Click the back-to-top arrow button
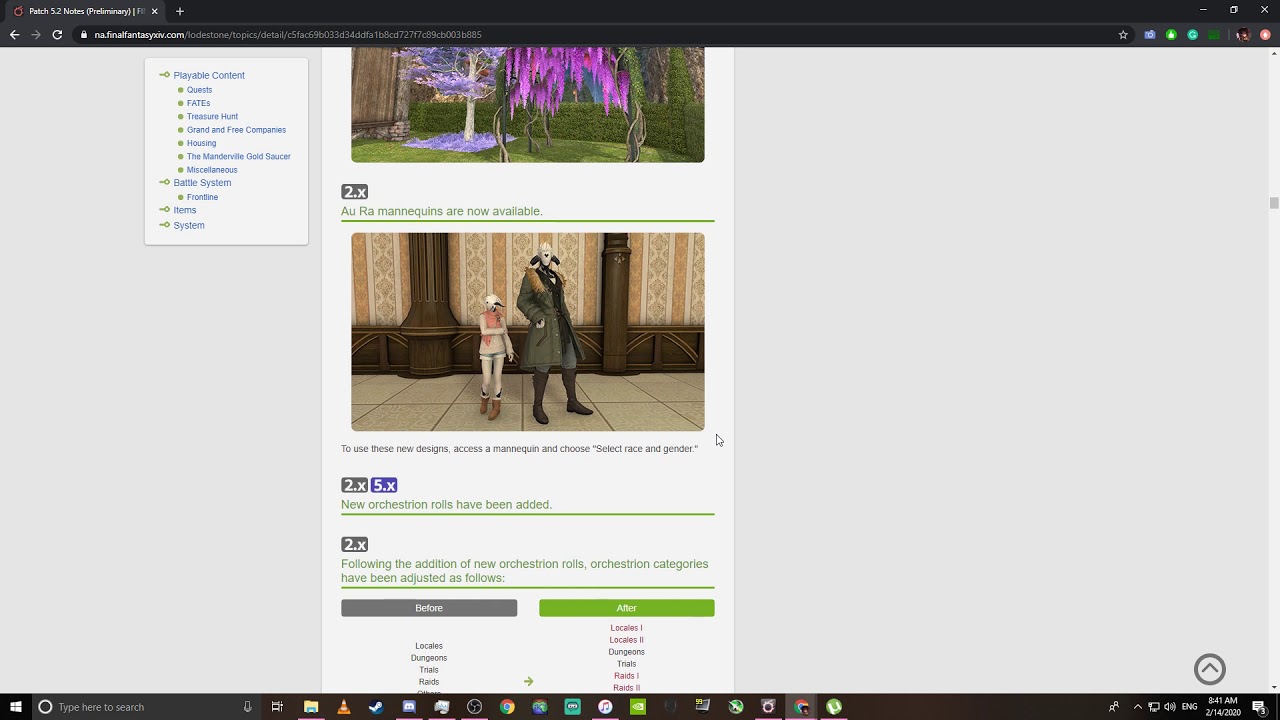Screen dimensions: 1280x720 point(1210,669)
